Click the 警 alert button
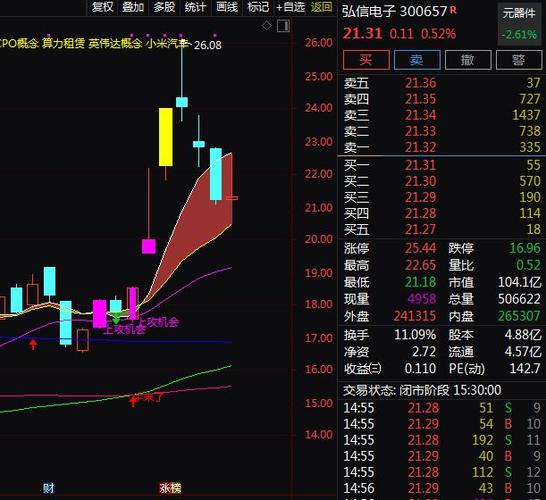The image size is (546, 500). coord(518,60)
